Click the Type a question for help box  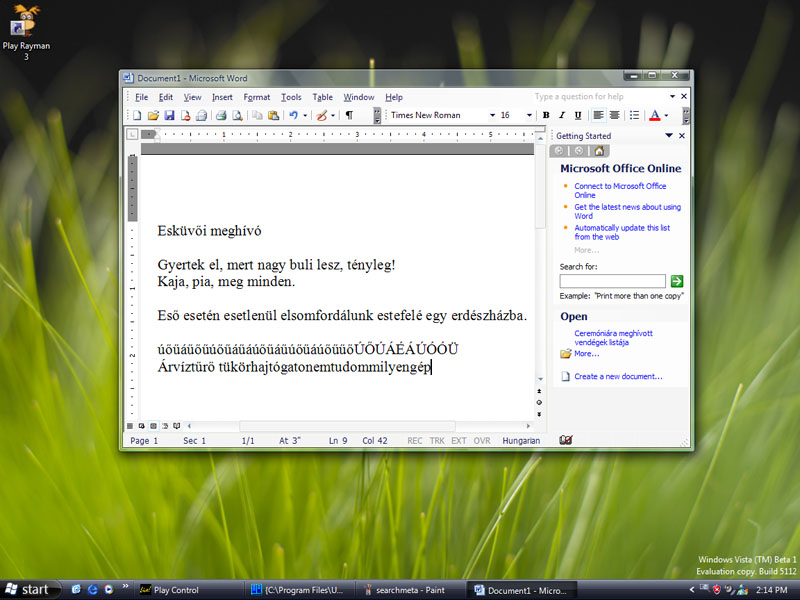[x=600, y=96]
